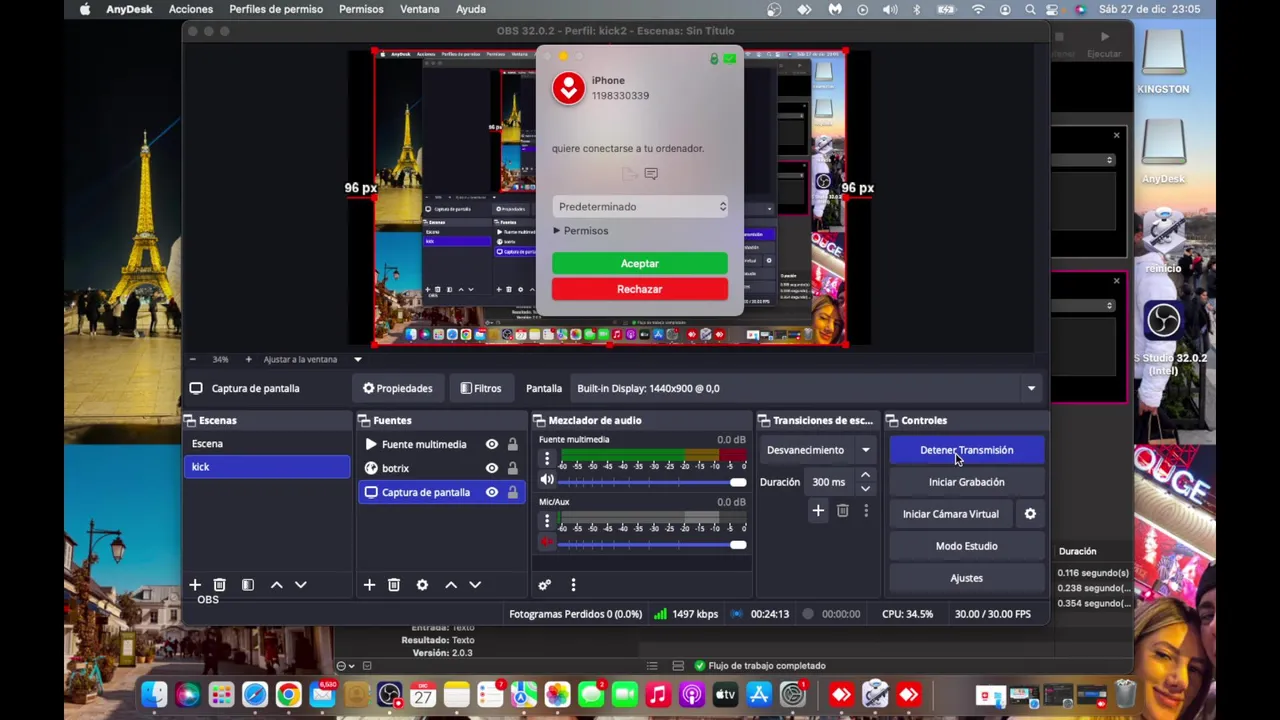This screenshot has height=720, width=1280.
Task: Move source down in Fuentes panel
Action: coord(475,585)
